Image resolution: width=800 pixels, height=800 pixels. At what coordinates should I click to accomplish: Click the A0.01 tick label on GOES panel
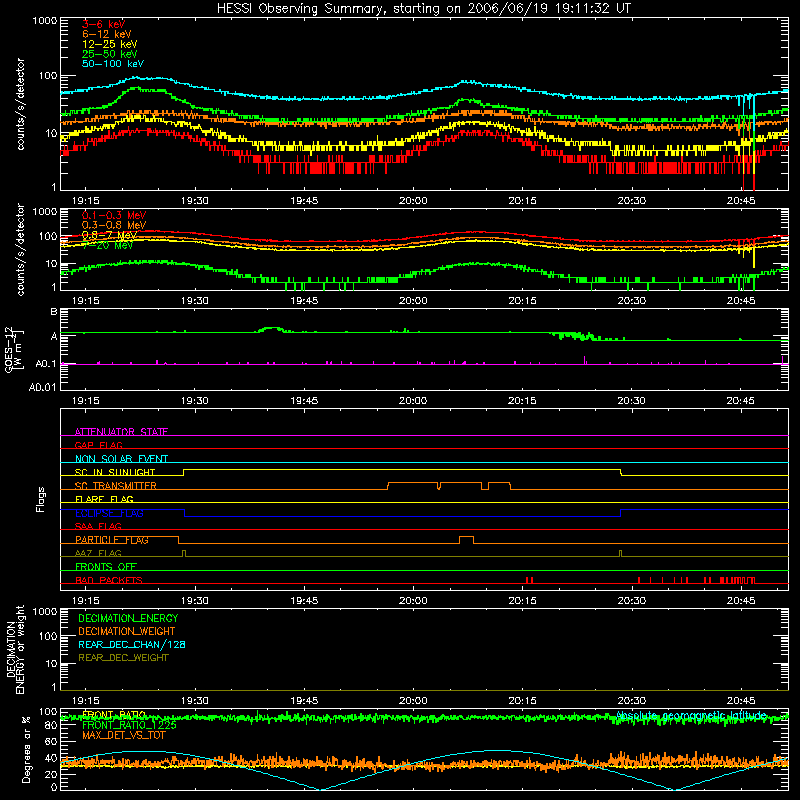pos(43,387)
